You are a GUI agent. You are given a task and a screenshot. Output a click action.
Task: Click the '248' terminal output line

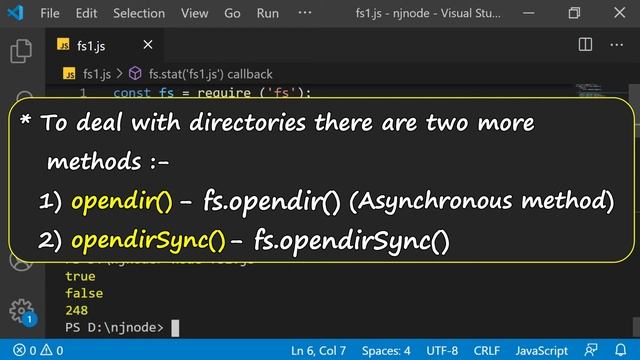click(77, 310)
